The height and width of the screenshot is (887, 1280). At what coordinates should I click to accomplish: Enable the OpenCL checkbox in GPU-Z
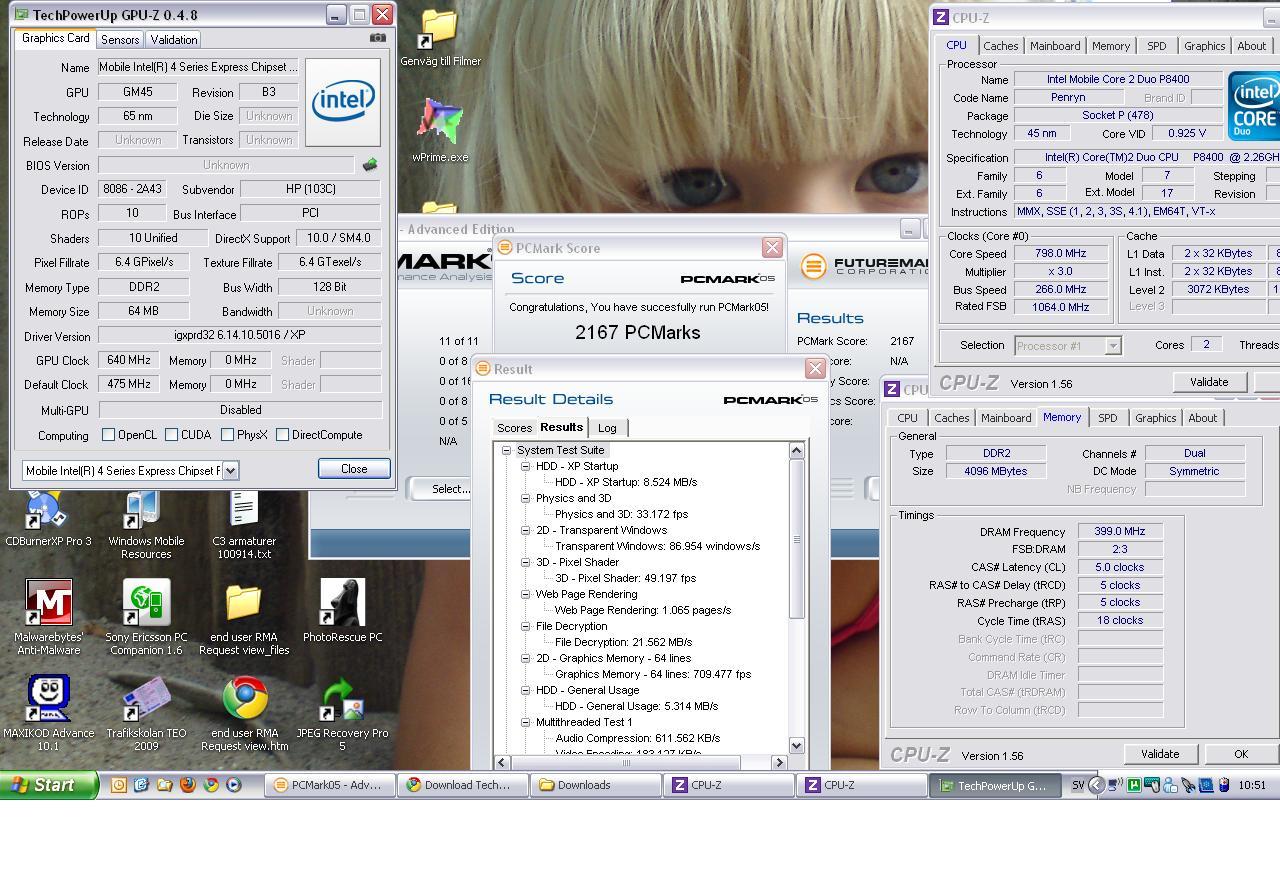point(108,435)
